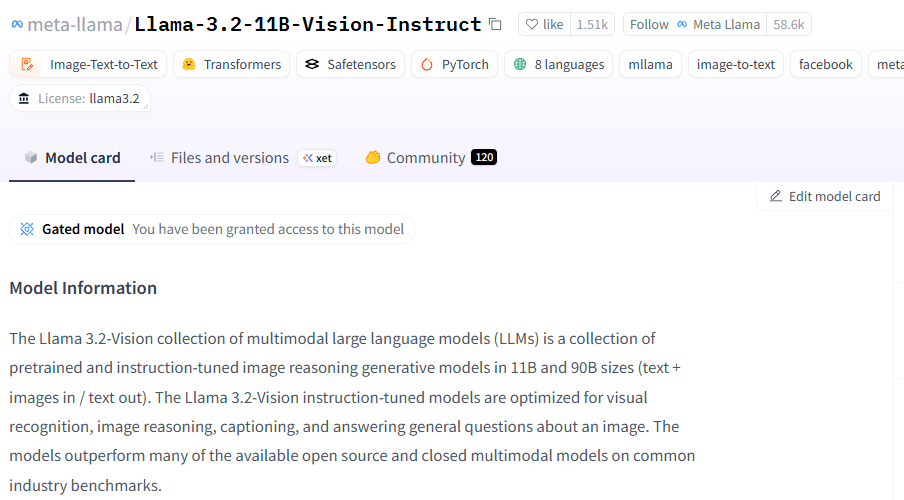
Task: Click Edit model card button
Action: click(825, 196)
